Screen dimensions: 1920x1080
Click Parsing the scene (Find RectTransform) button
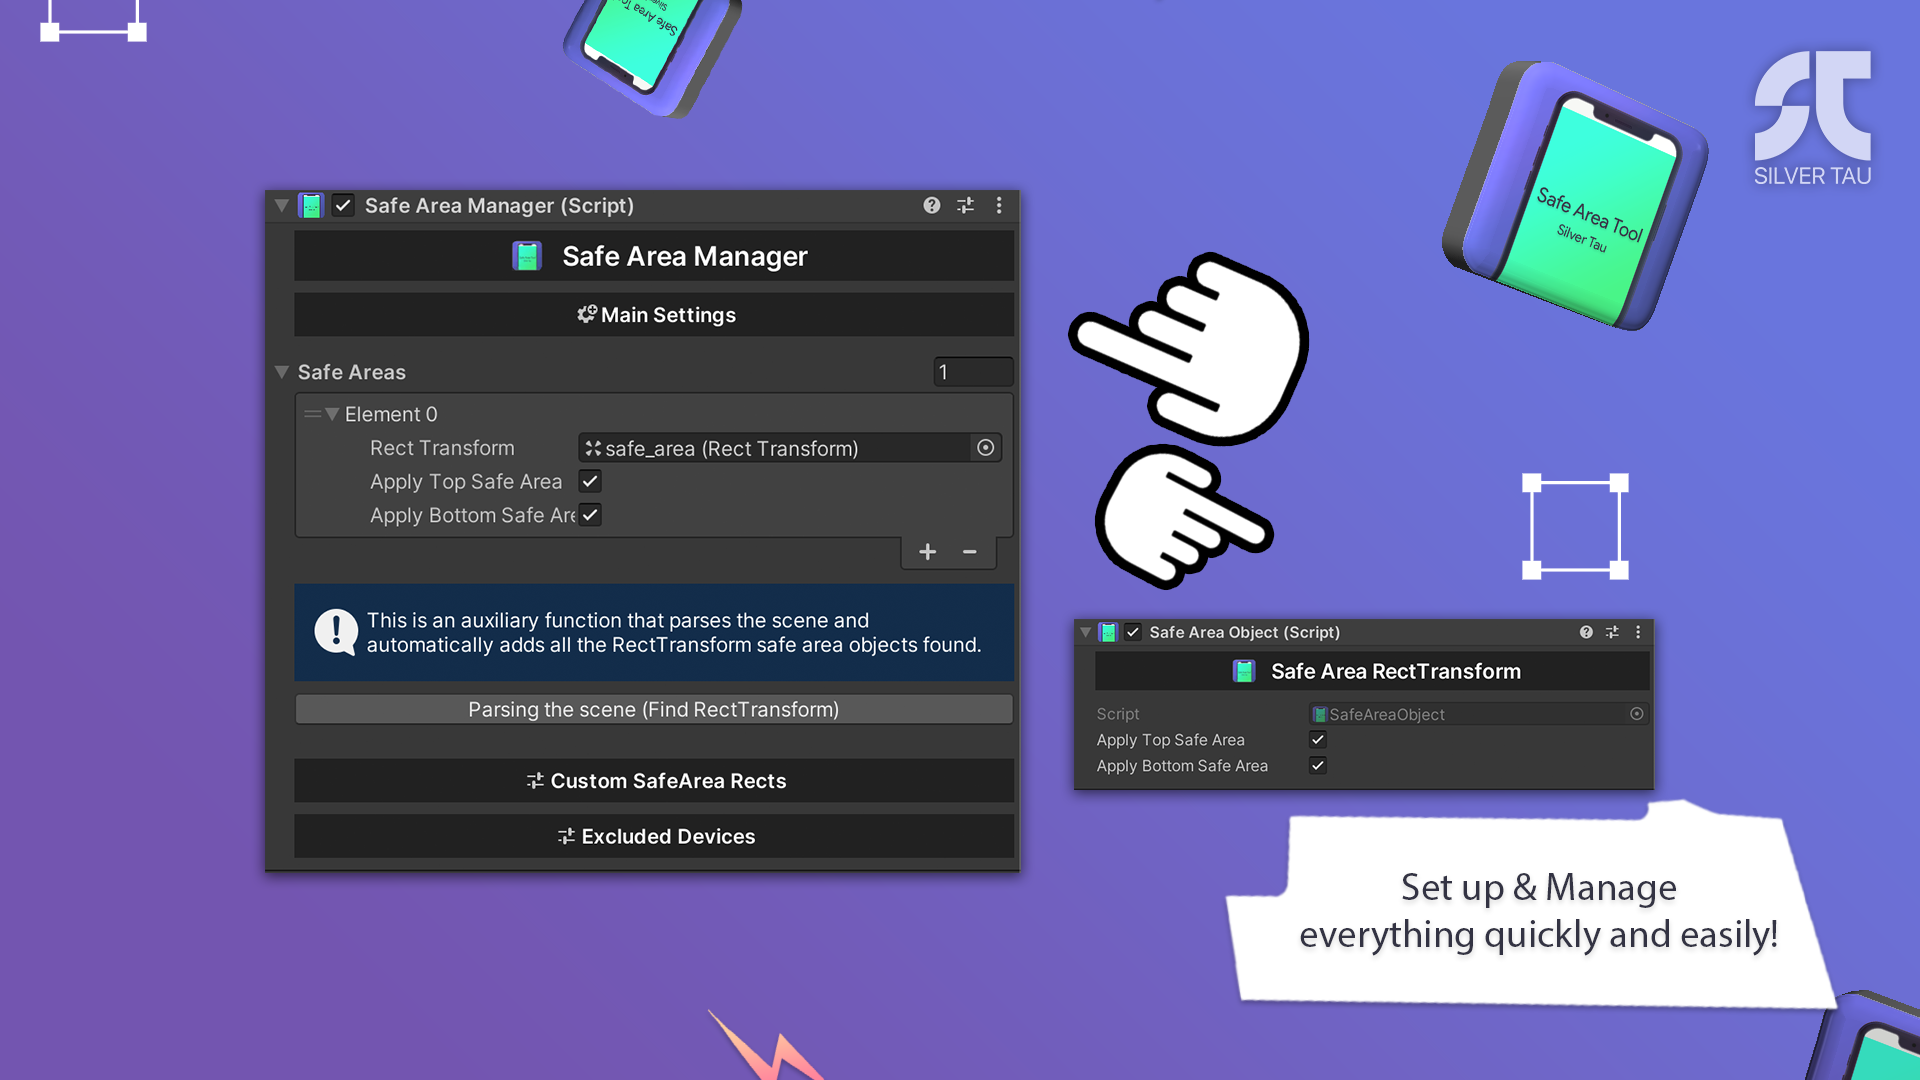click(654, 709)
